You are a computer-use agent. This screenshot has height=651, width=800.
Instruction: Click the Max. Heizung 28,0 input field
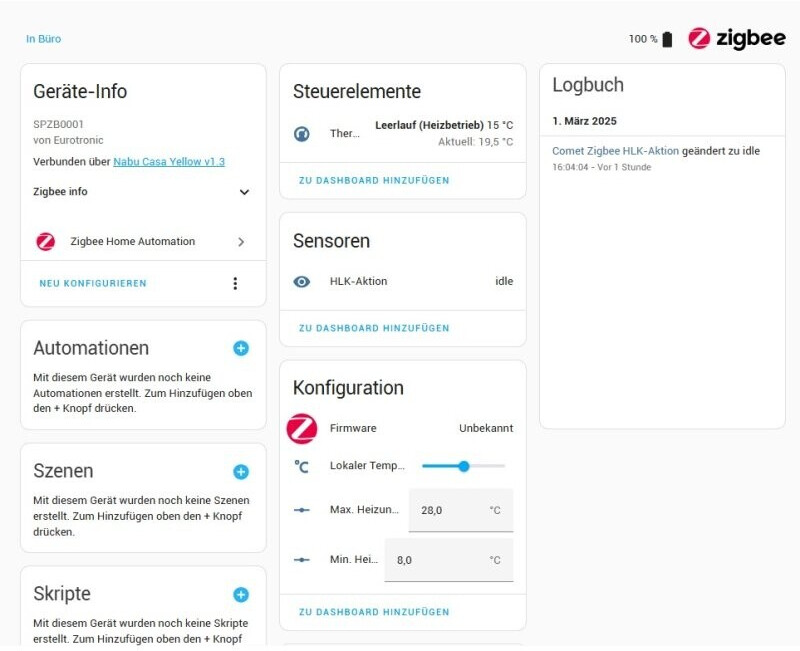coord(460,510)
